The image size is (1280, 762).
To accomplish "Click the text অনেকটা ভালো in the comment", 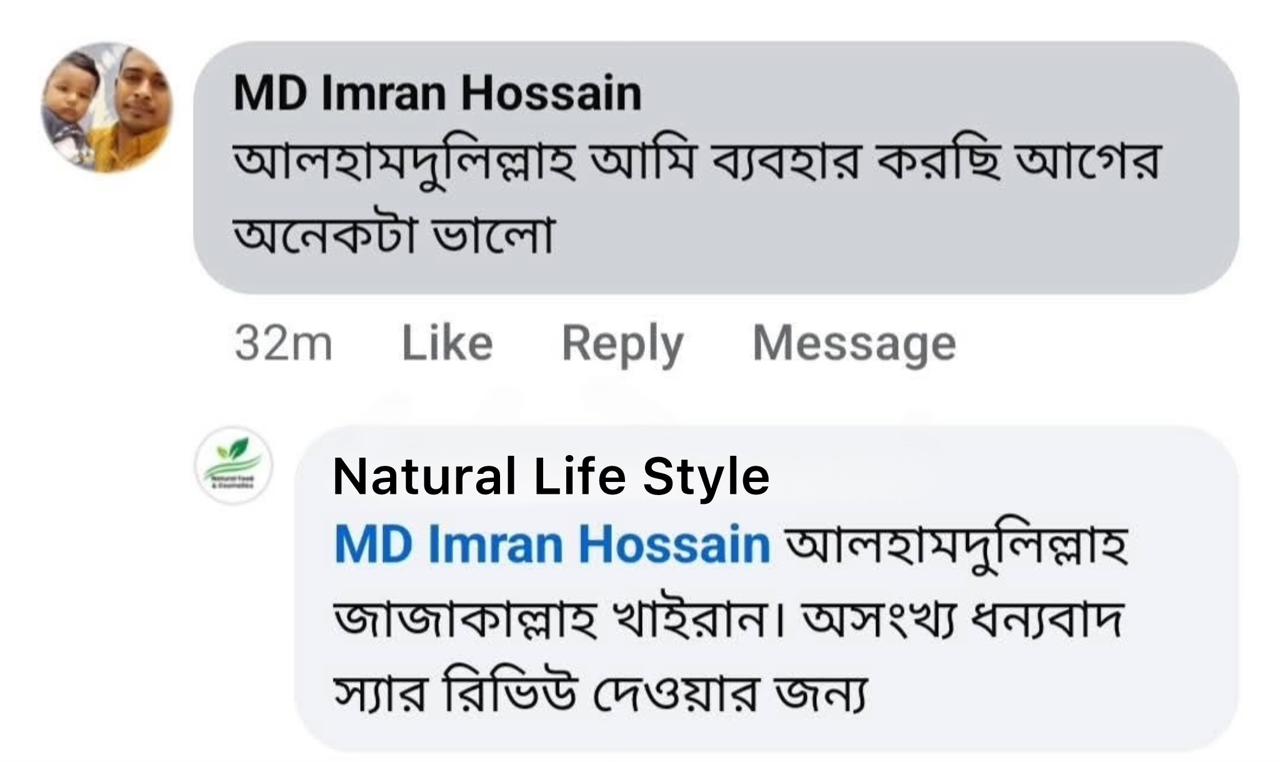I will tap(393, 236).
